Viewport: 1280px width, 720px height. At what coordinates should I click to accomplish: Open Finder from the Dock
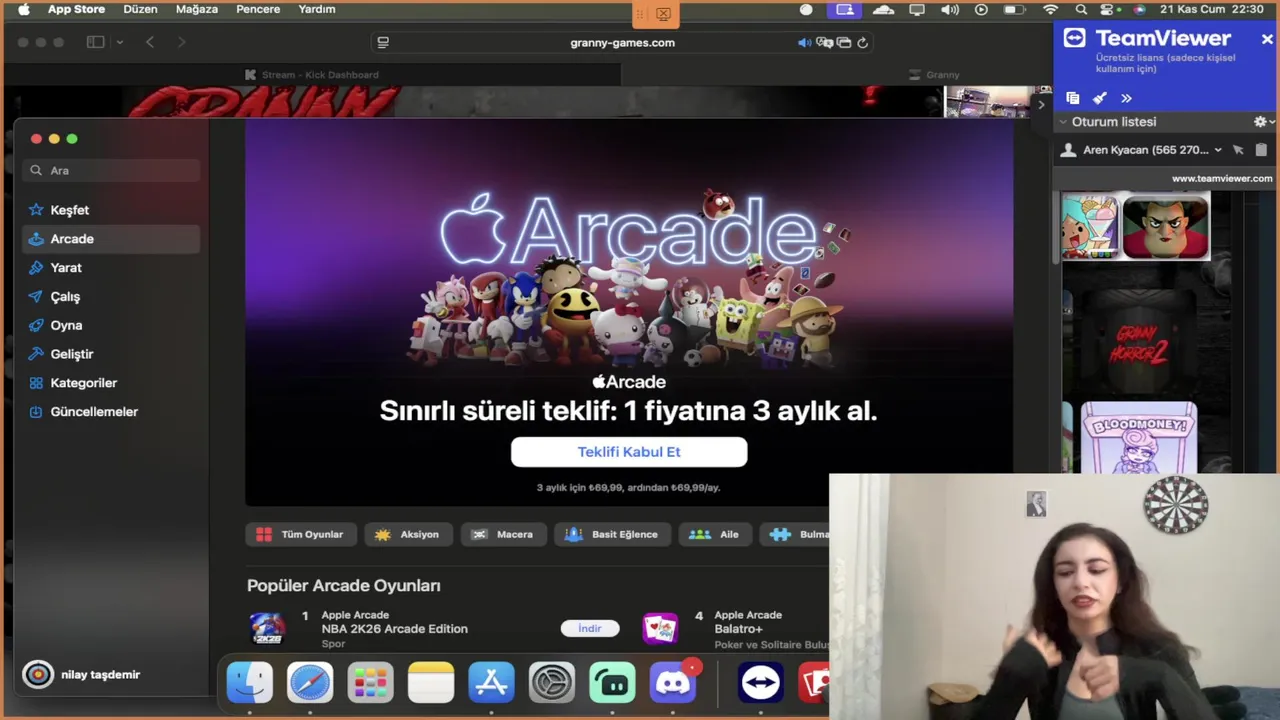pyautogui.click(x=250, y=683)
